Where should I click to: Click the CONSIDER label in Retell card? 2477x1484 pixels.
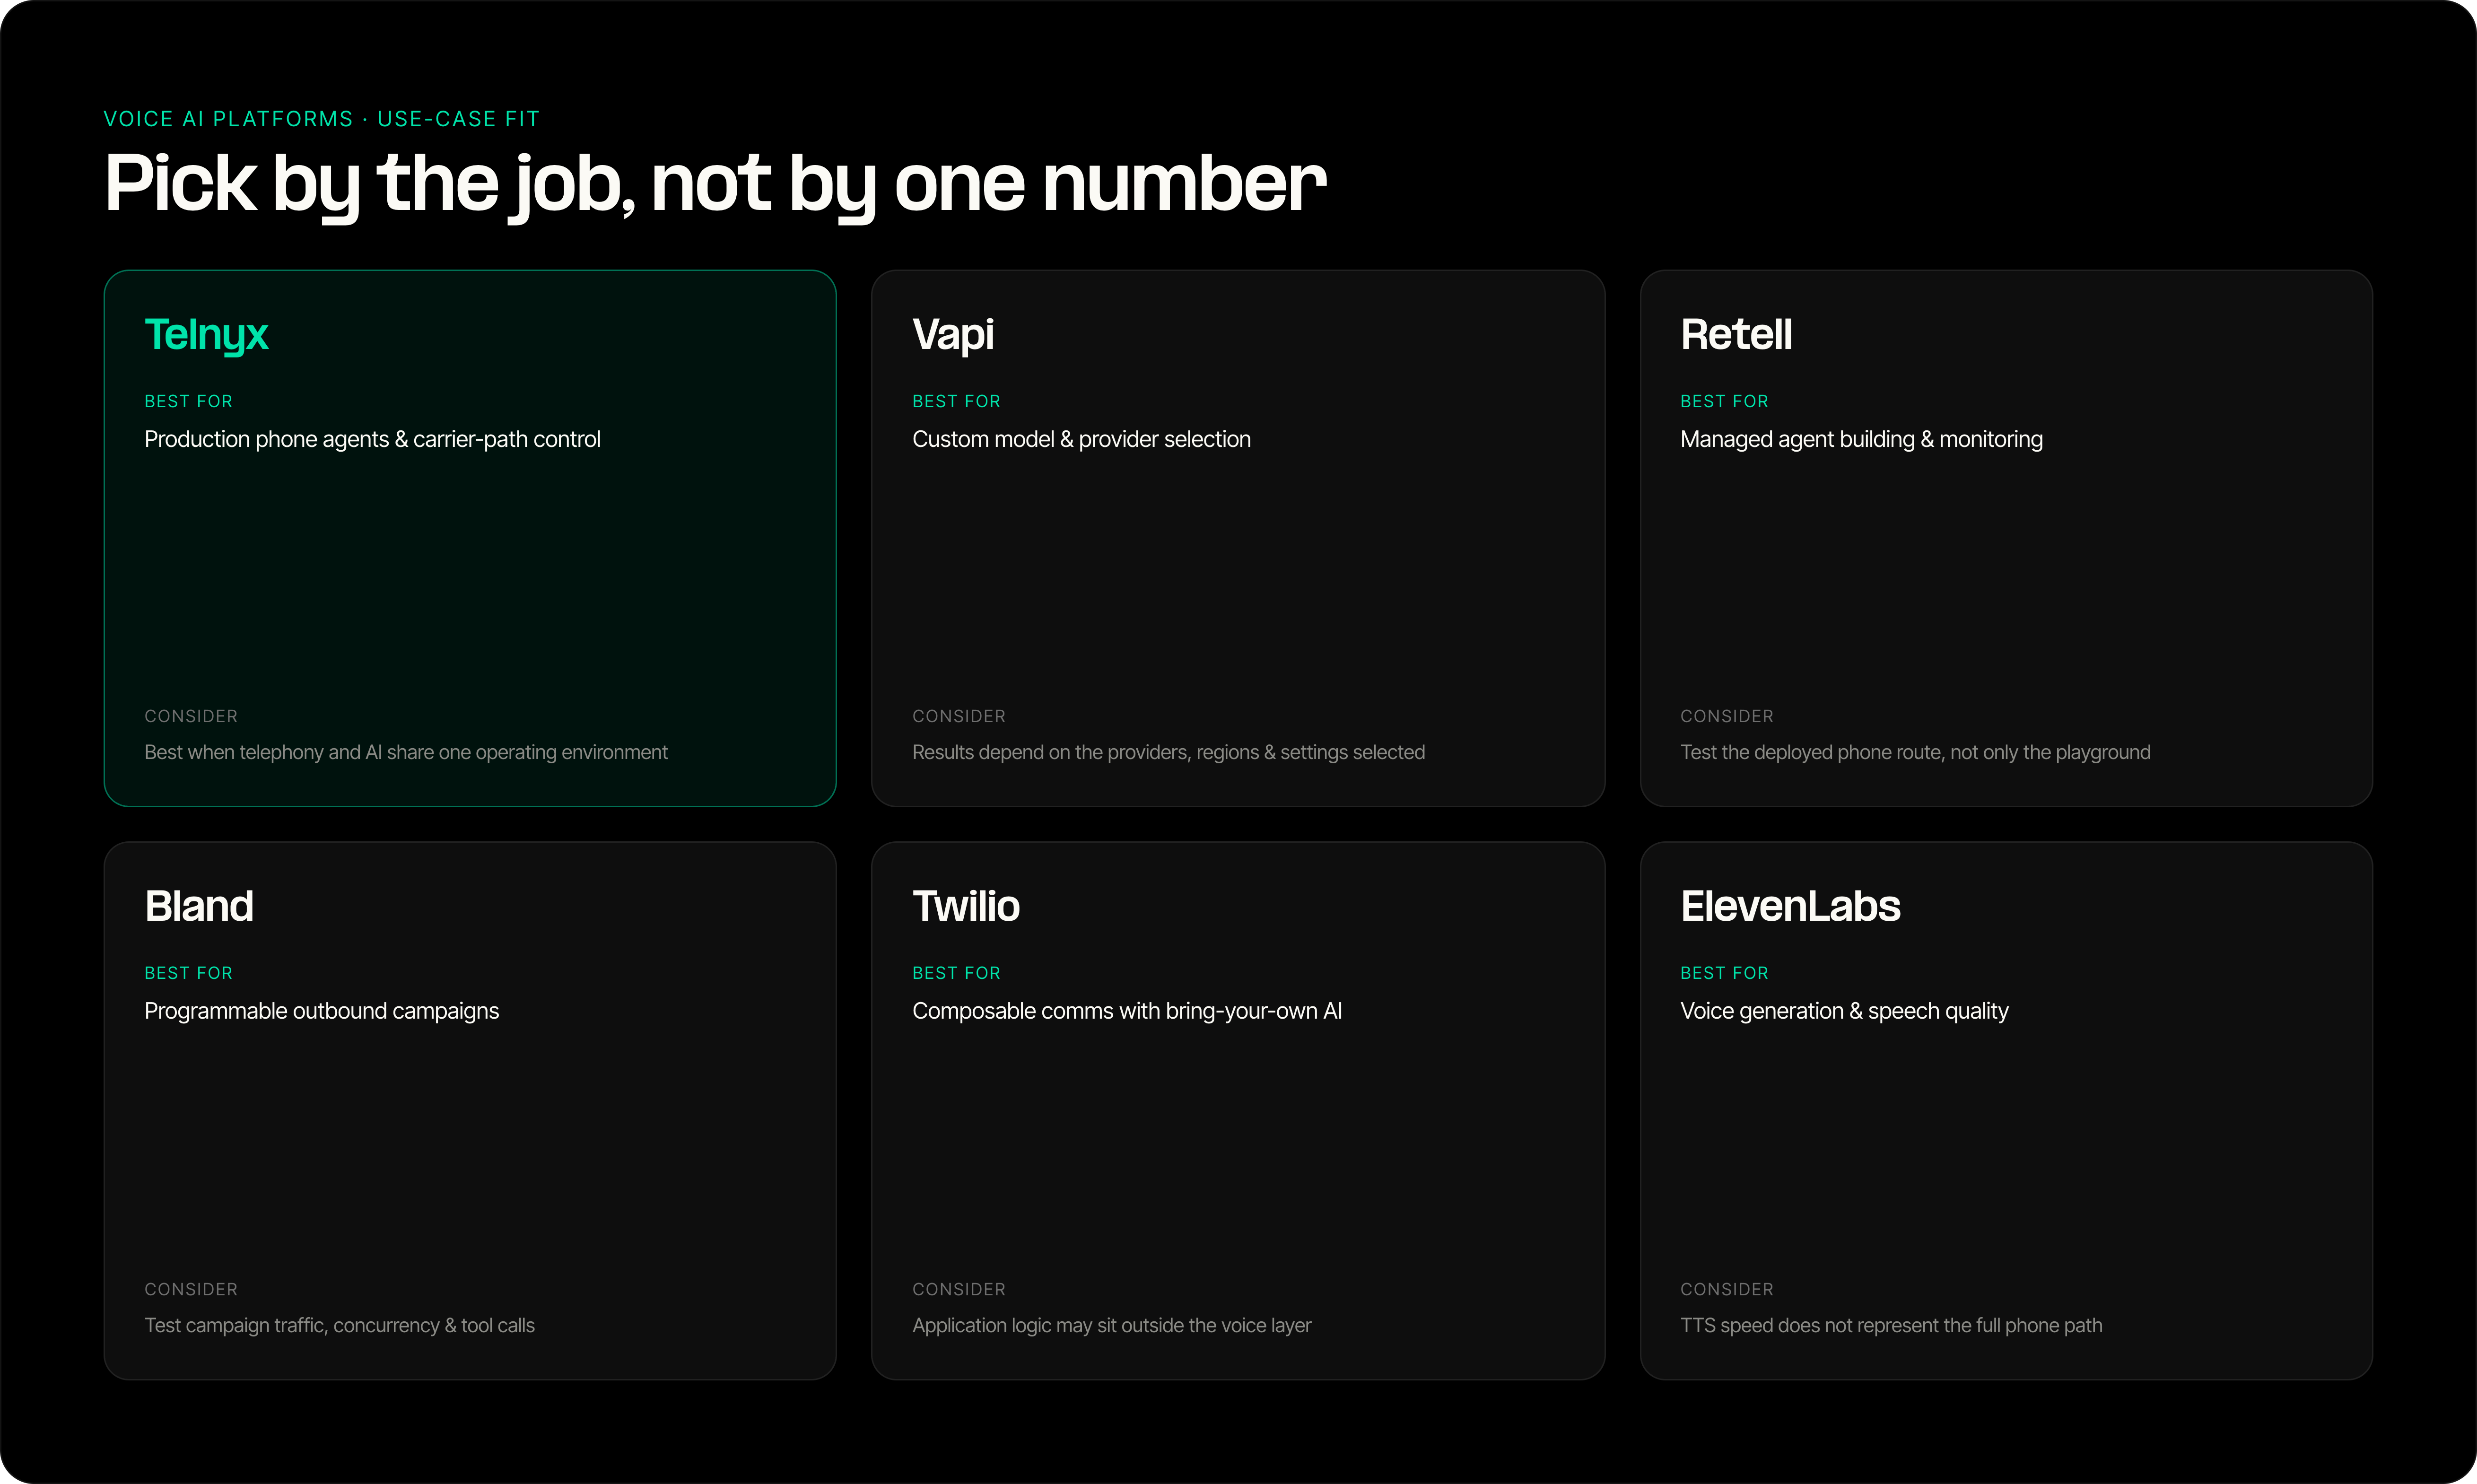[1727, 716]
